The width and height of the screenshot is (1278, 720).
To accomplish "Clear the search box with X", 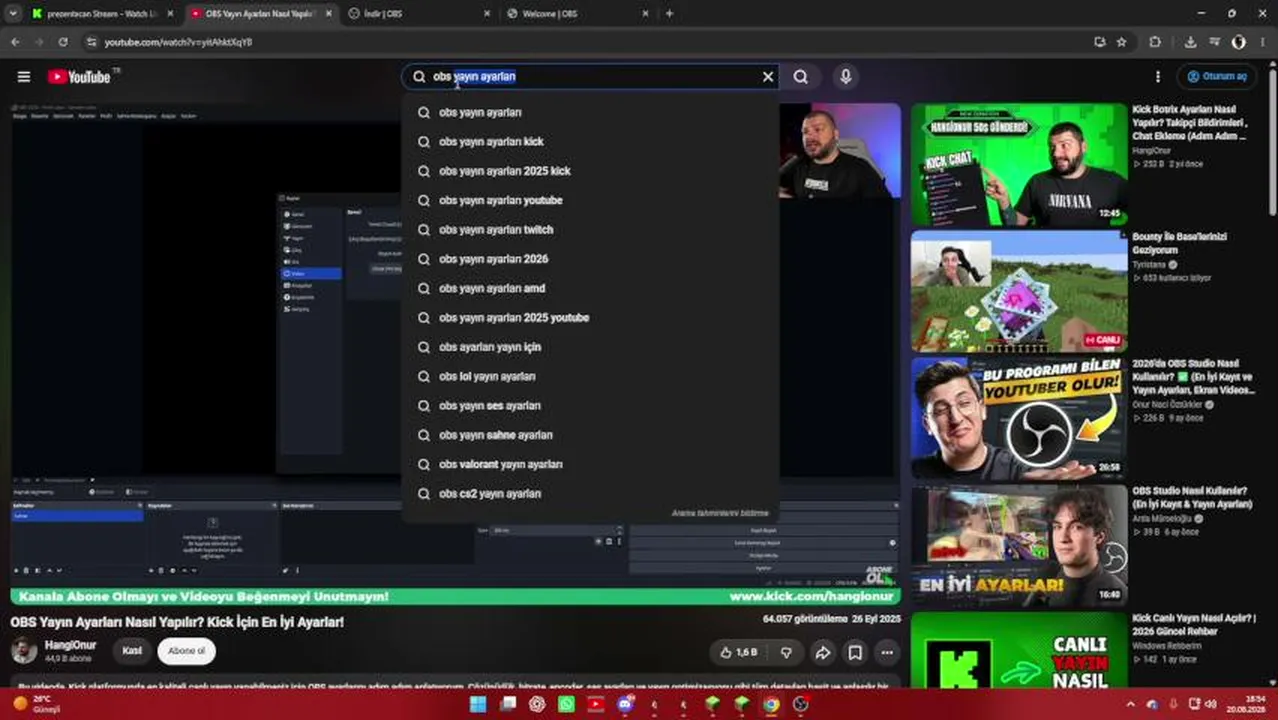I will pos(768,77).
